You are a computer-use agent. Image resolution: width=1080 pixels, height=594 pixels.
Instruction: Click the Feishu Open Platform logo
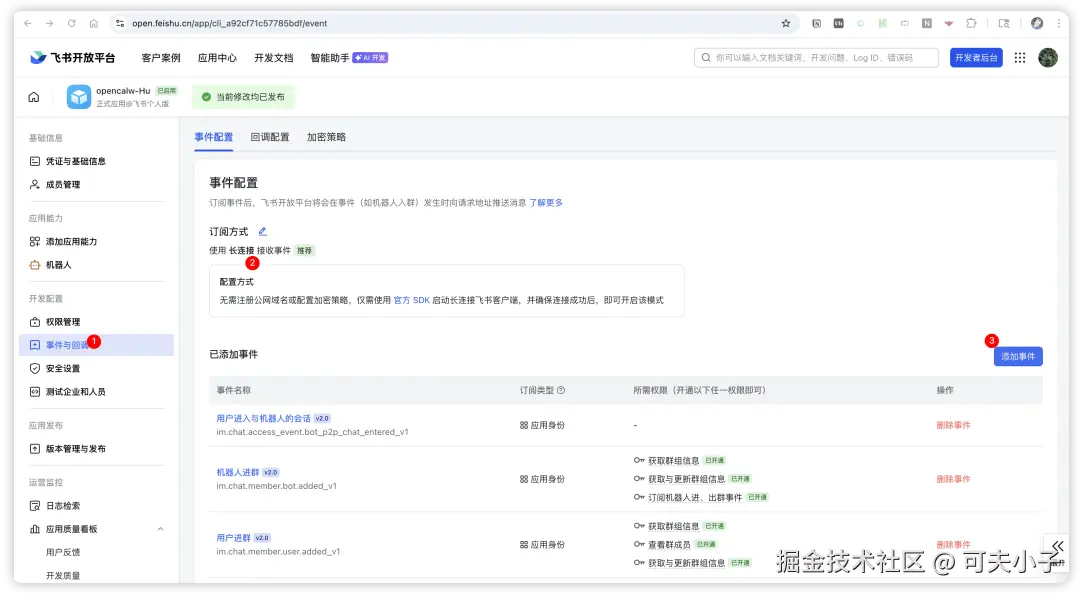tap(72, 58)
